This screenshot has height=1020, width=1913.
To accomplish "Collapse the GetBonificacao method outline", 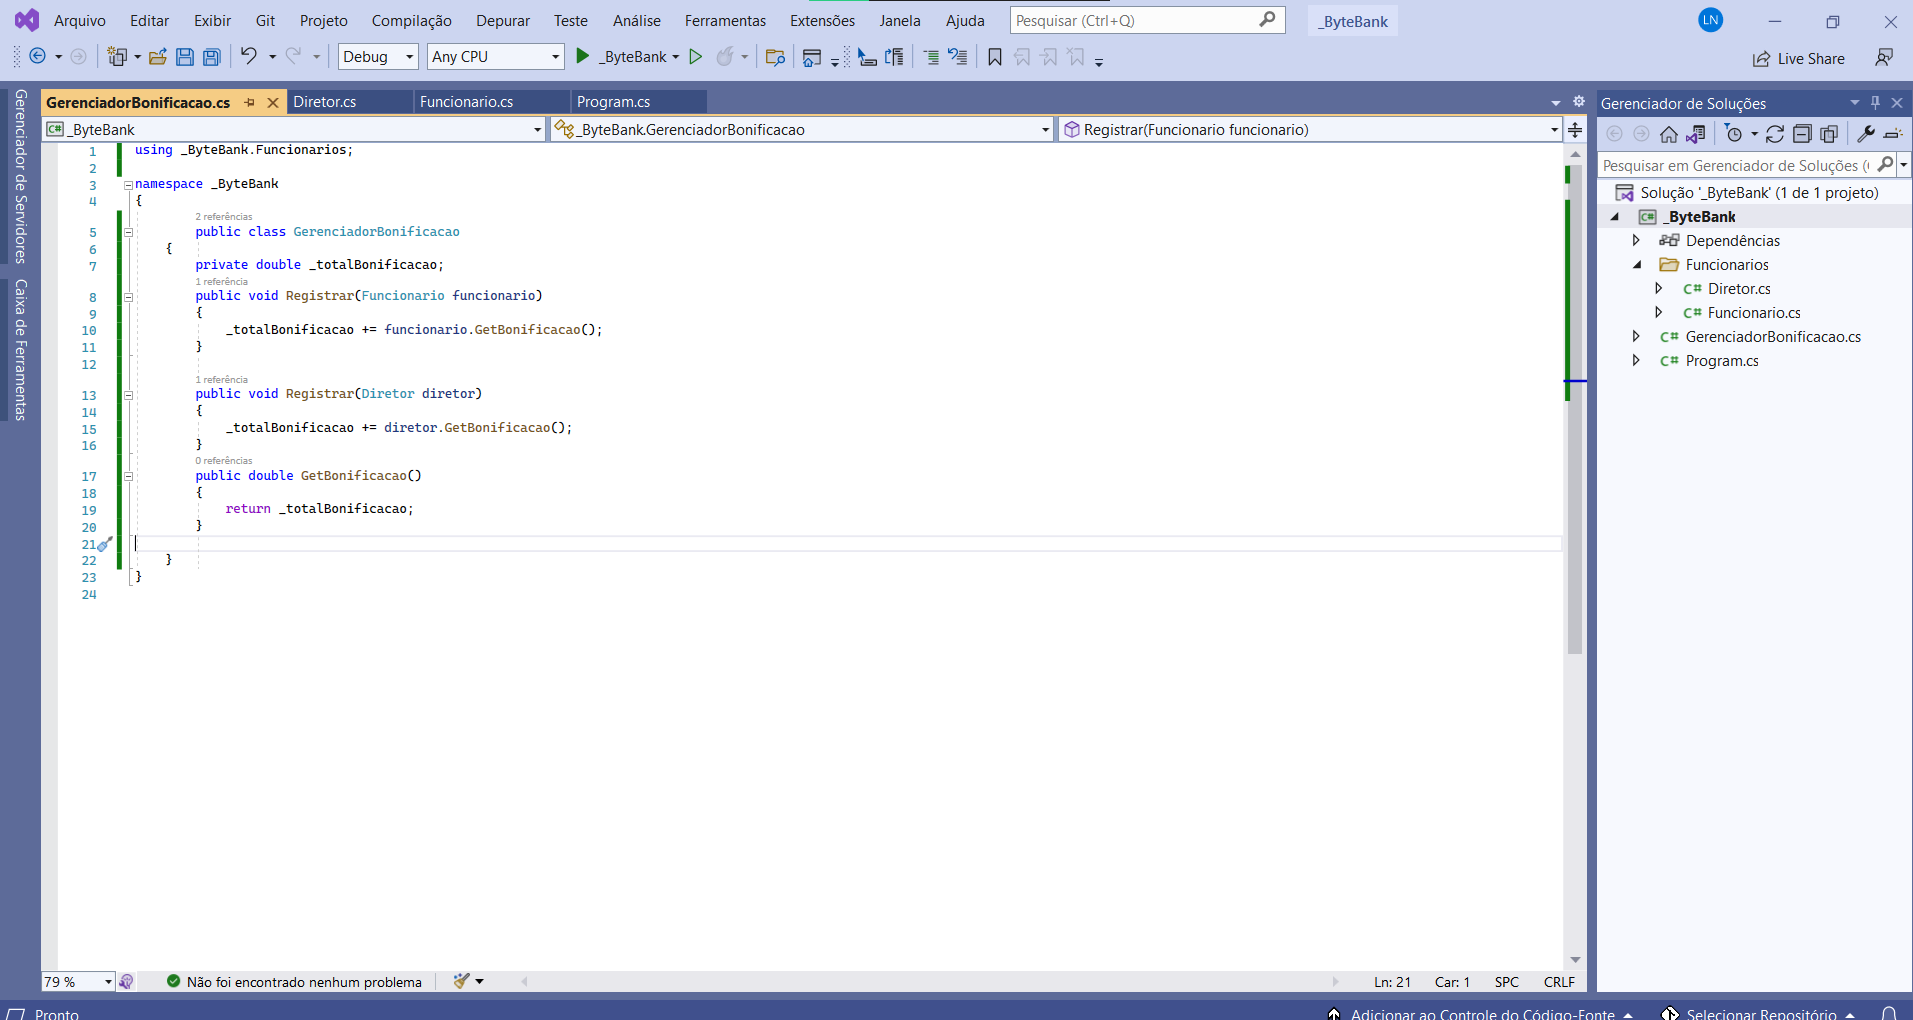I will (x=128, y=476).
